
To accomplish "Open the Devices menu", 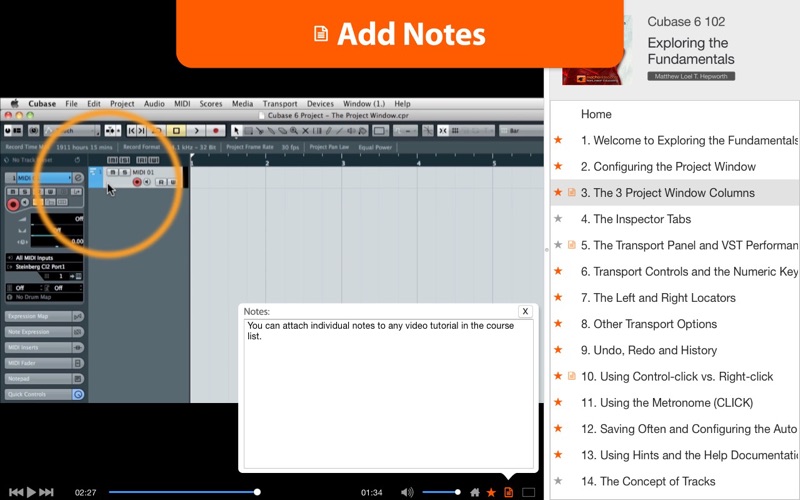I will pyautogui.click(x=320, y=104).
